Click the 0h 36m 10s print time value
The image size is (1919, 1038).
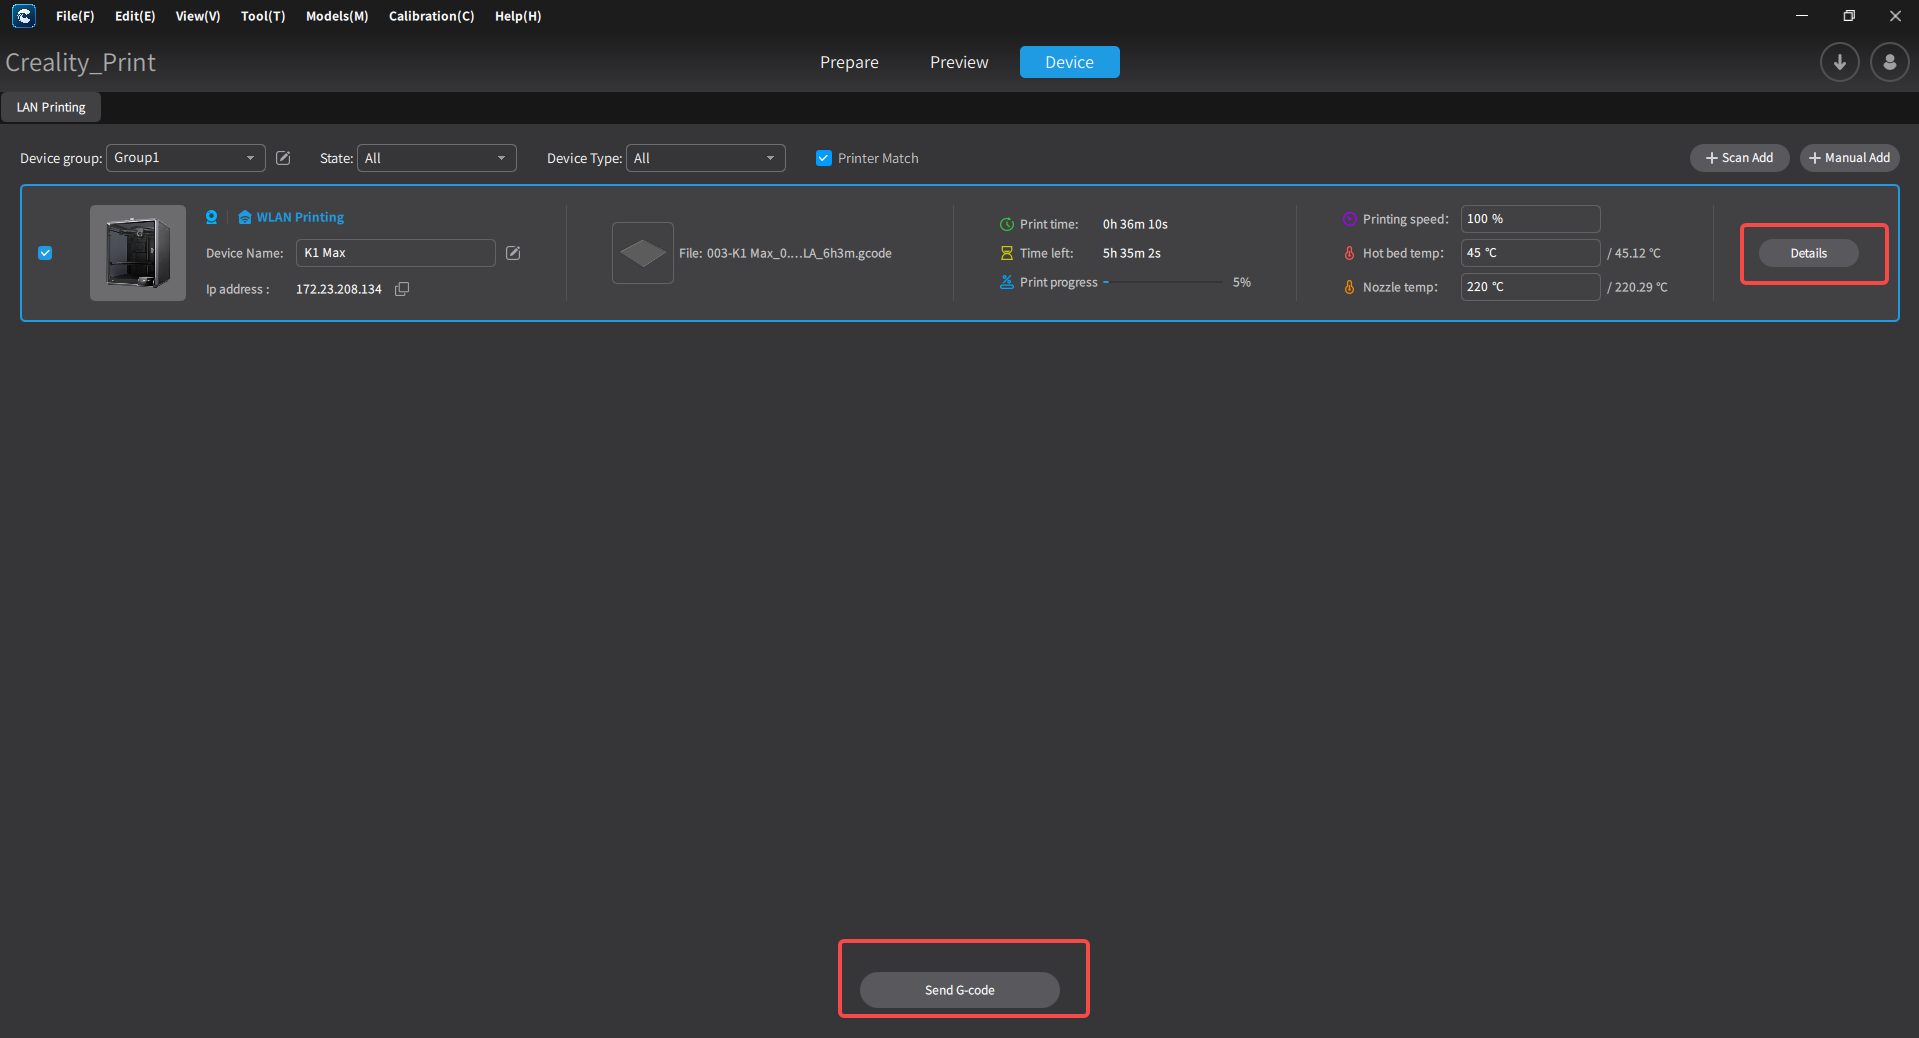[1135, 224]
